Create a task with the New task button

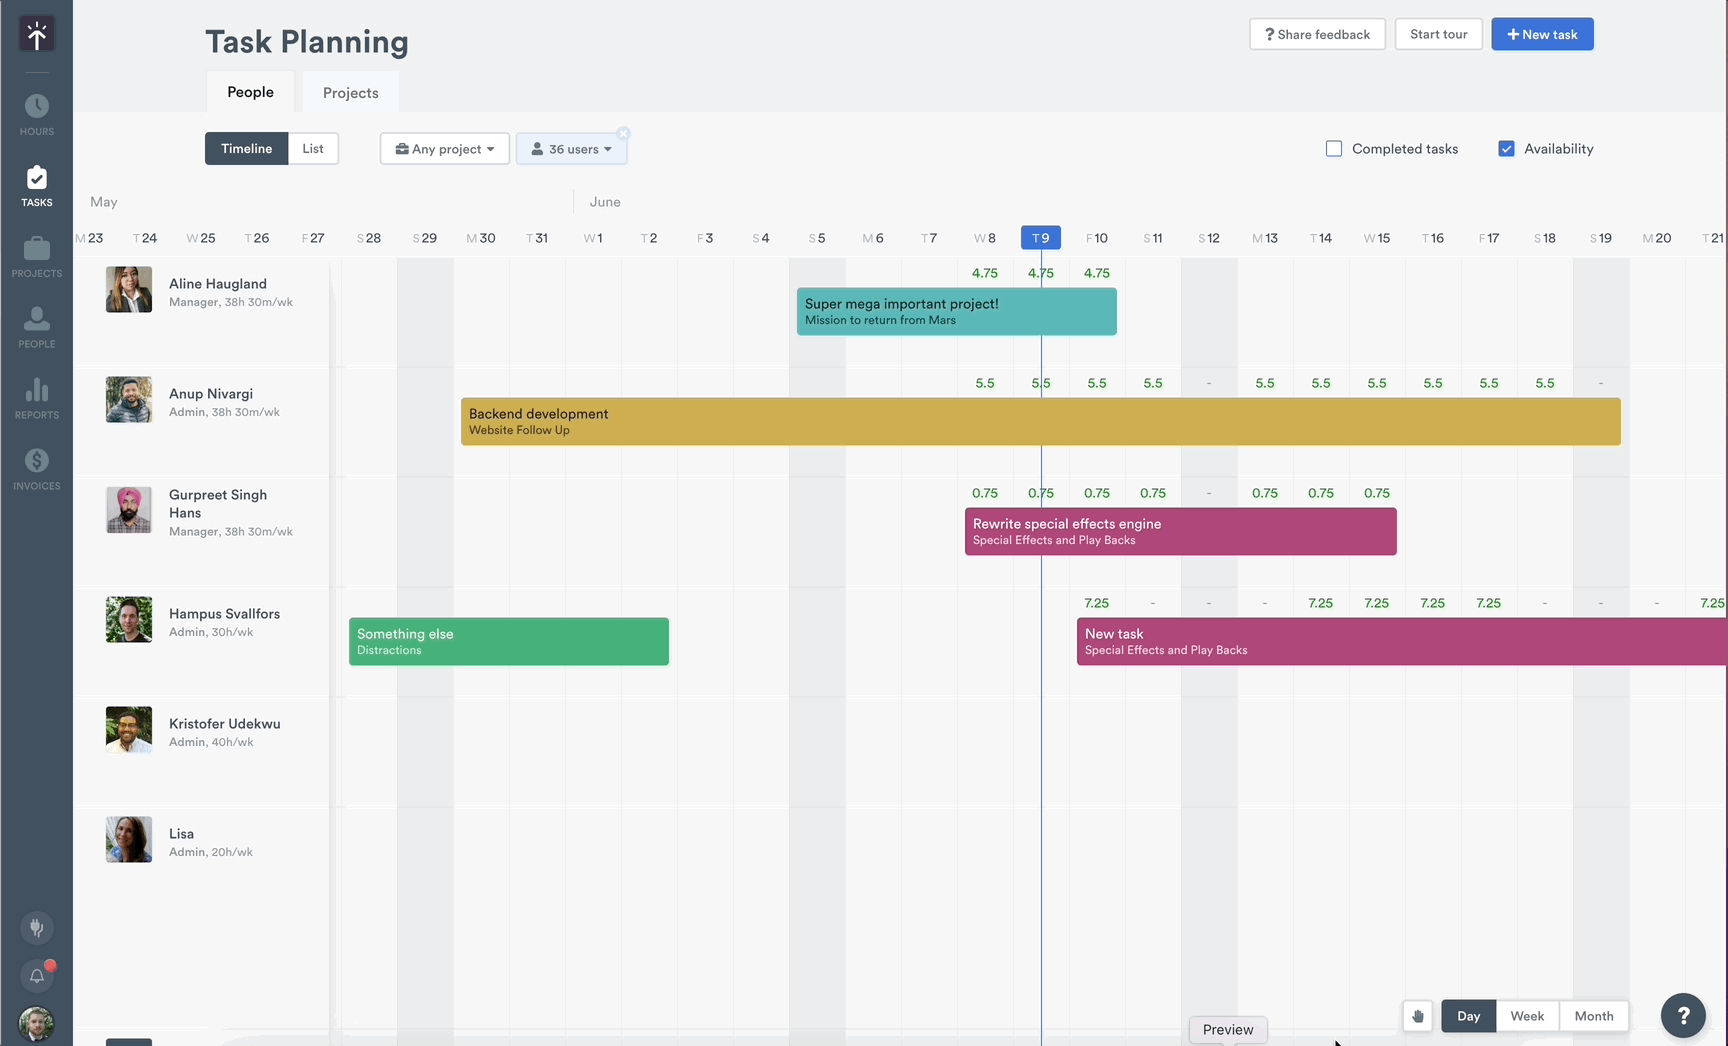click(1542, 33)
